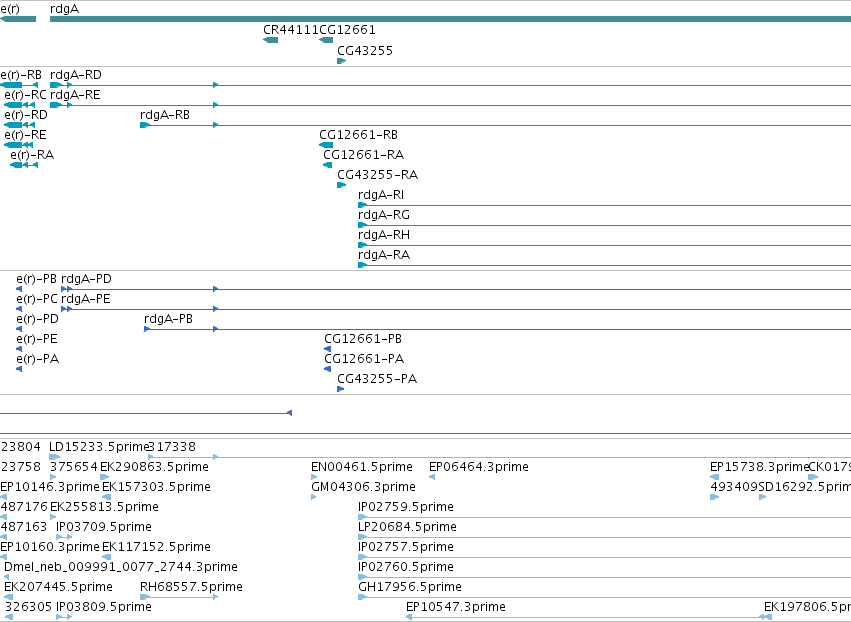Click transcript CG43255-RA label
Viewport: 851px width, 622px height.
[x=377, y=175]
